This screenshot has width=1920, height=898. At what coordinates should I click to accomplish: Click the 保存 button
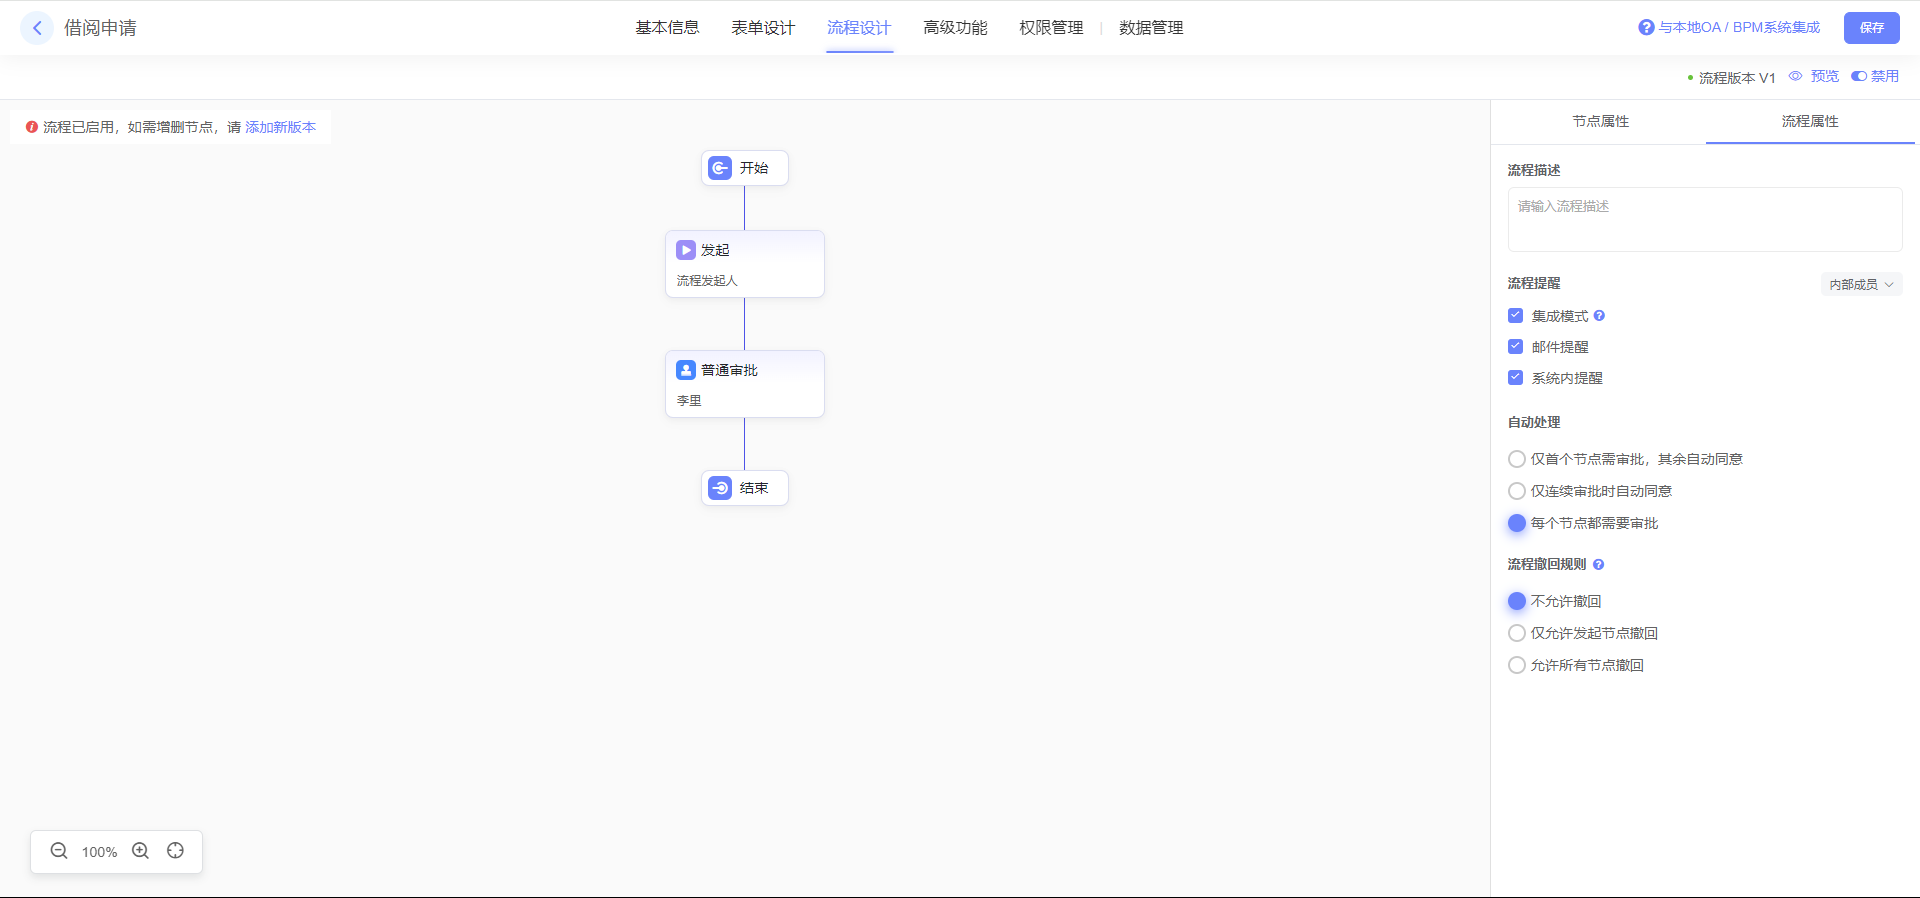coord(1871,28)
